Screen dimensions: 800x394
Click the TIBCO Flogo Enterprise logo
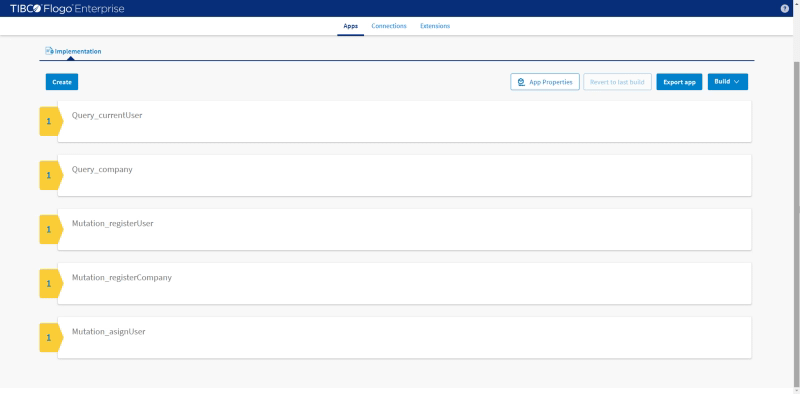67,9
